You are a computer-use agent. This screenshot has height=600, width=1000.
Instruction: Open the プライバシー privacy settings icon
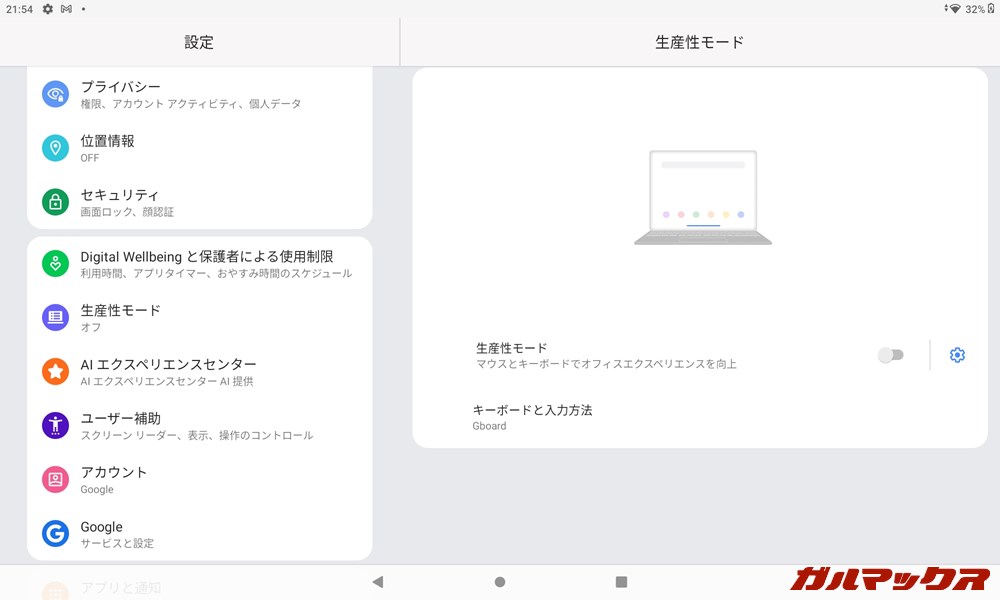pos(55,95)
